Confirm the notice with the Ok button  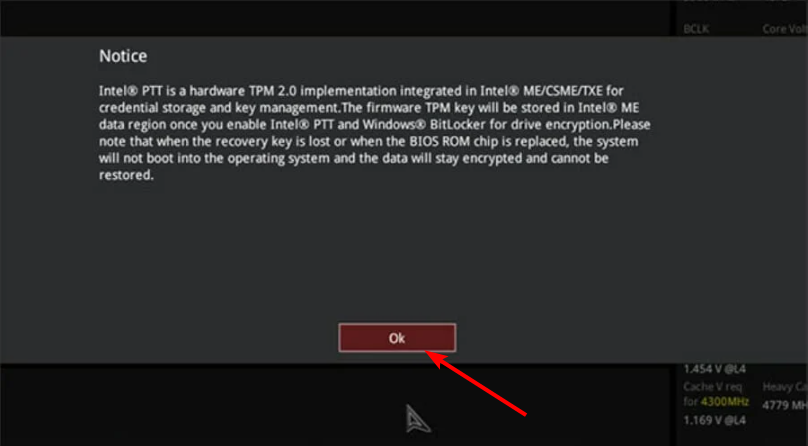pyautogui.click(x=397, y=338)
